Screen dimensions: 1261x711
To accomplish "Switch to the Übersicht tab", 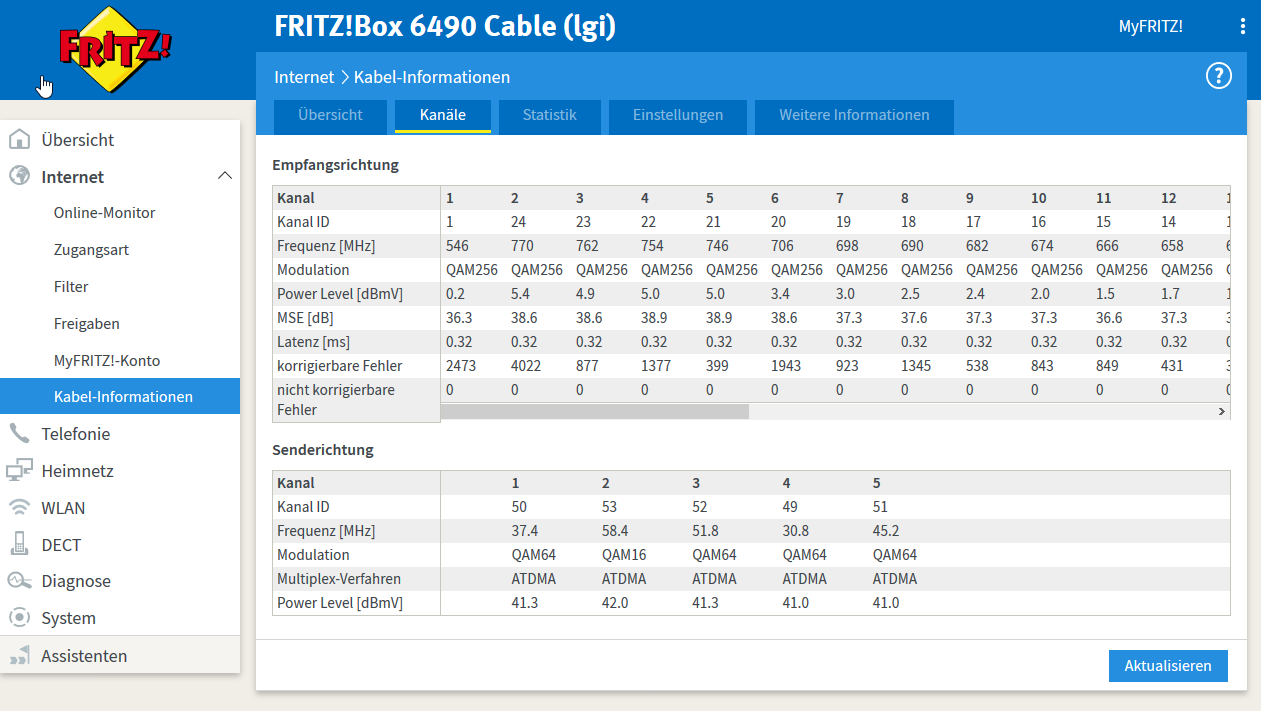I will [330, 115].
